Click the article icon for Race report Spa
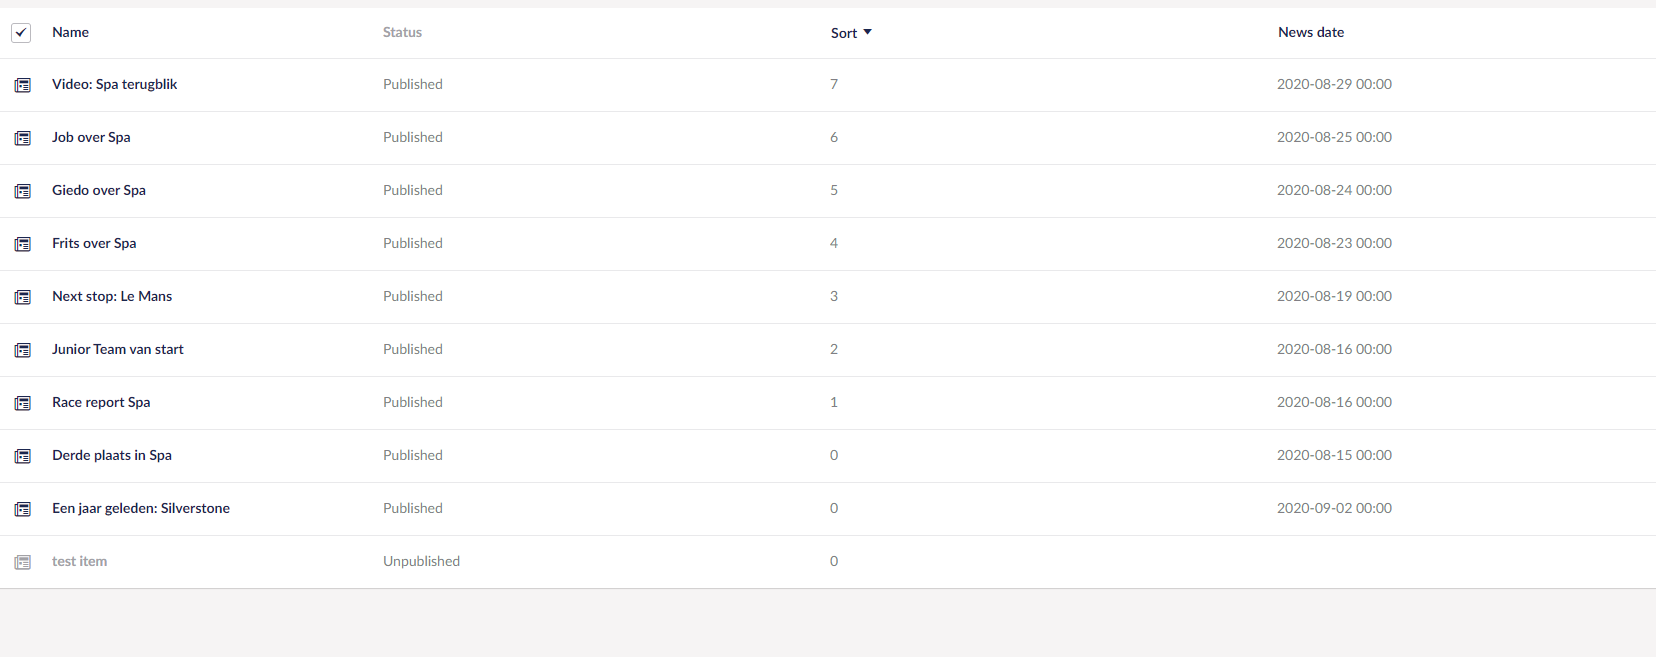The height and width of the screenshot is (657, 1656). click(x=22, y=403)
